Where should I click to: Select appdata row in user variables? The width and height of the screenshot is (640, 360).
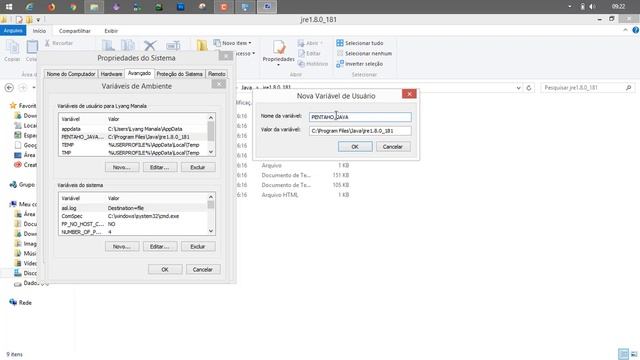click(133, 129)
